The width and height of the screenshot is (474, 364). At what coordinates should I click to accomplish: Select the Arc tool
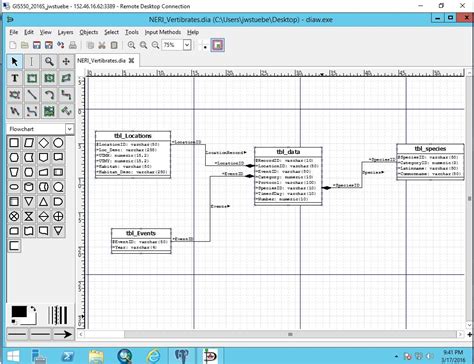click(49, 95)
